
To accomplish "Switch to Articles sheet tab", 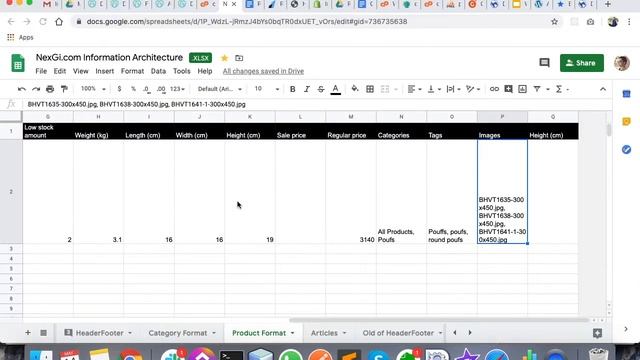I will tap(324, 333).
